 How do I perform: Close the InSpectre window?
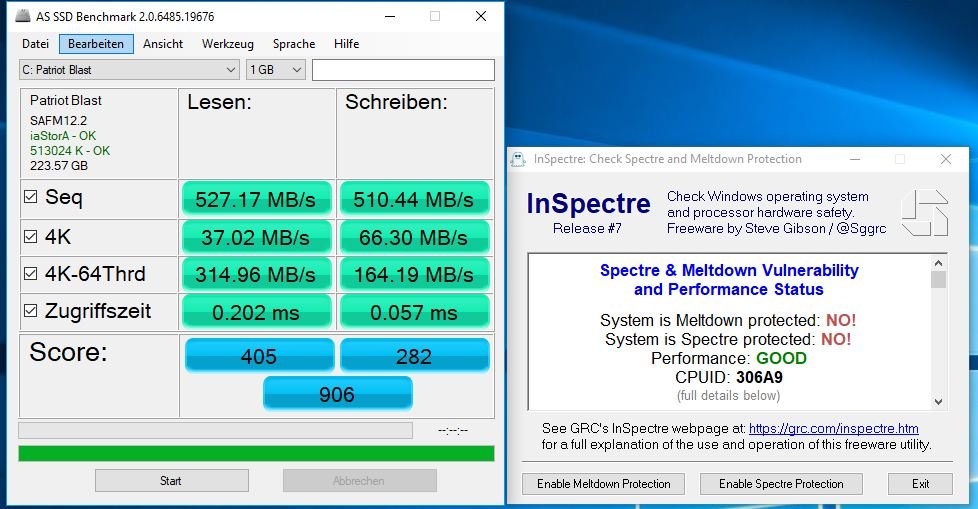pos(946,159)
